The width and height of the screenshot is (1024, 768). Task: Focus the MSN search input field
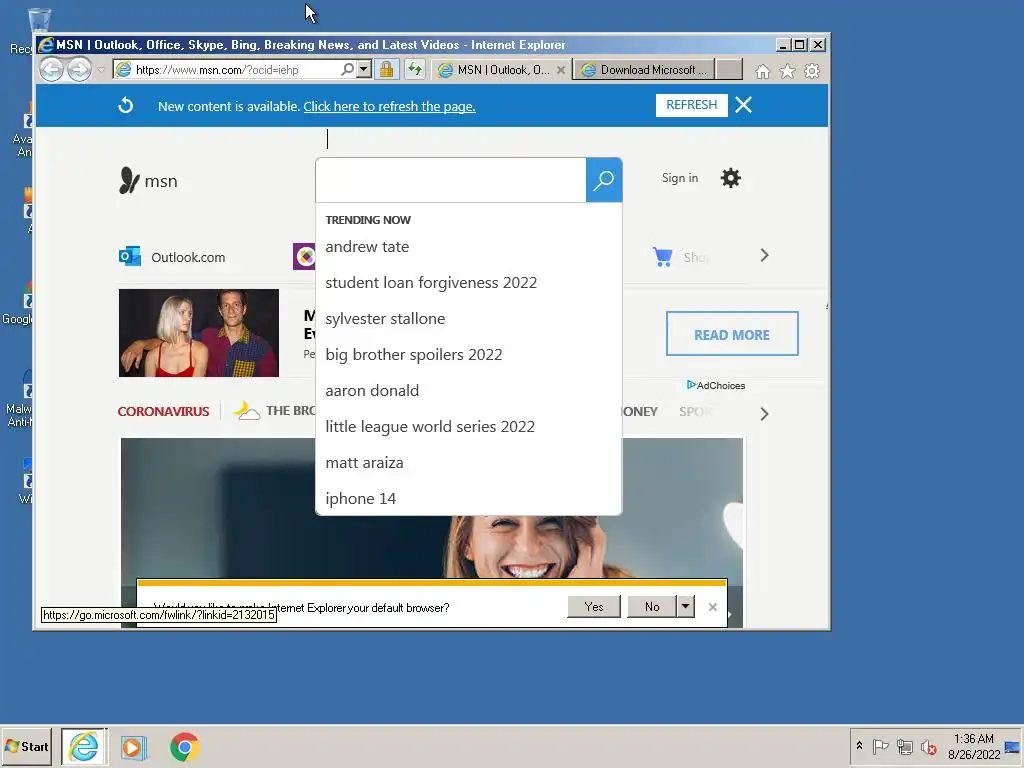(x=451, y=180)
